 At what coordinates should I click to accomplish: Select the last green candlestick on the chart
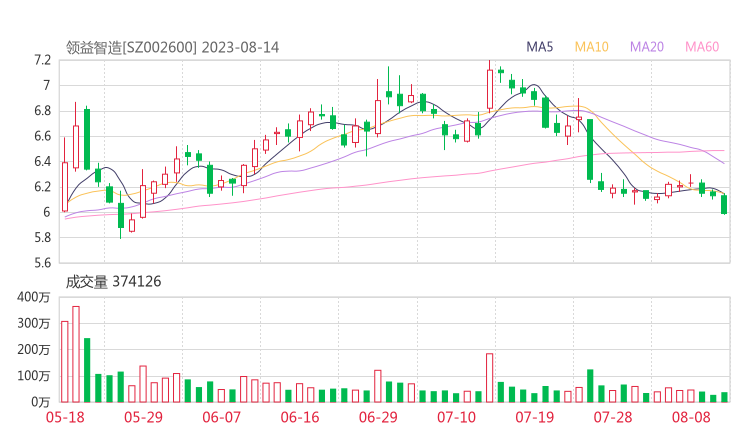click(724, 204)
